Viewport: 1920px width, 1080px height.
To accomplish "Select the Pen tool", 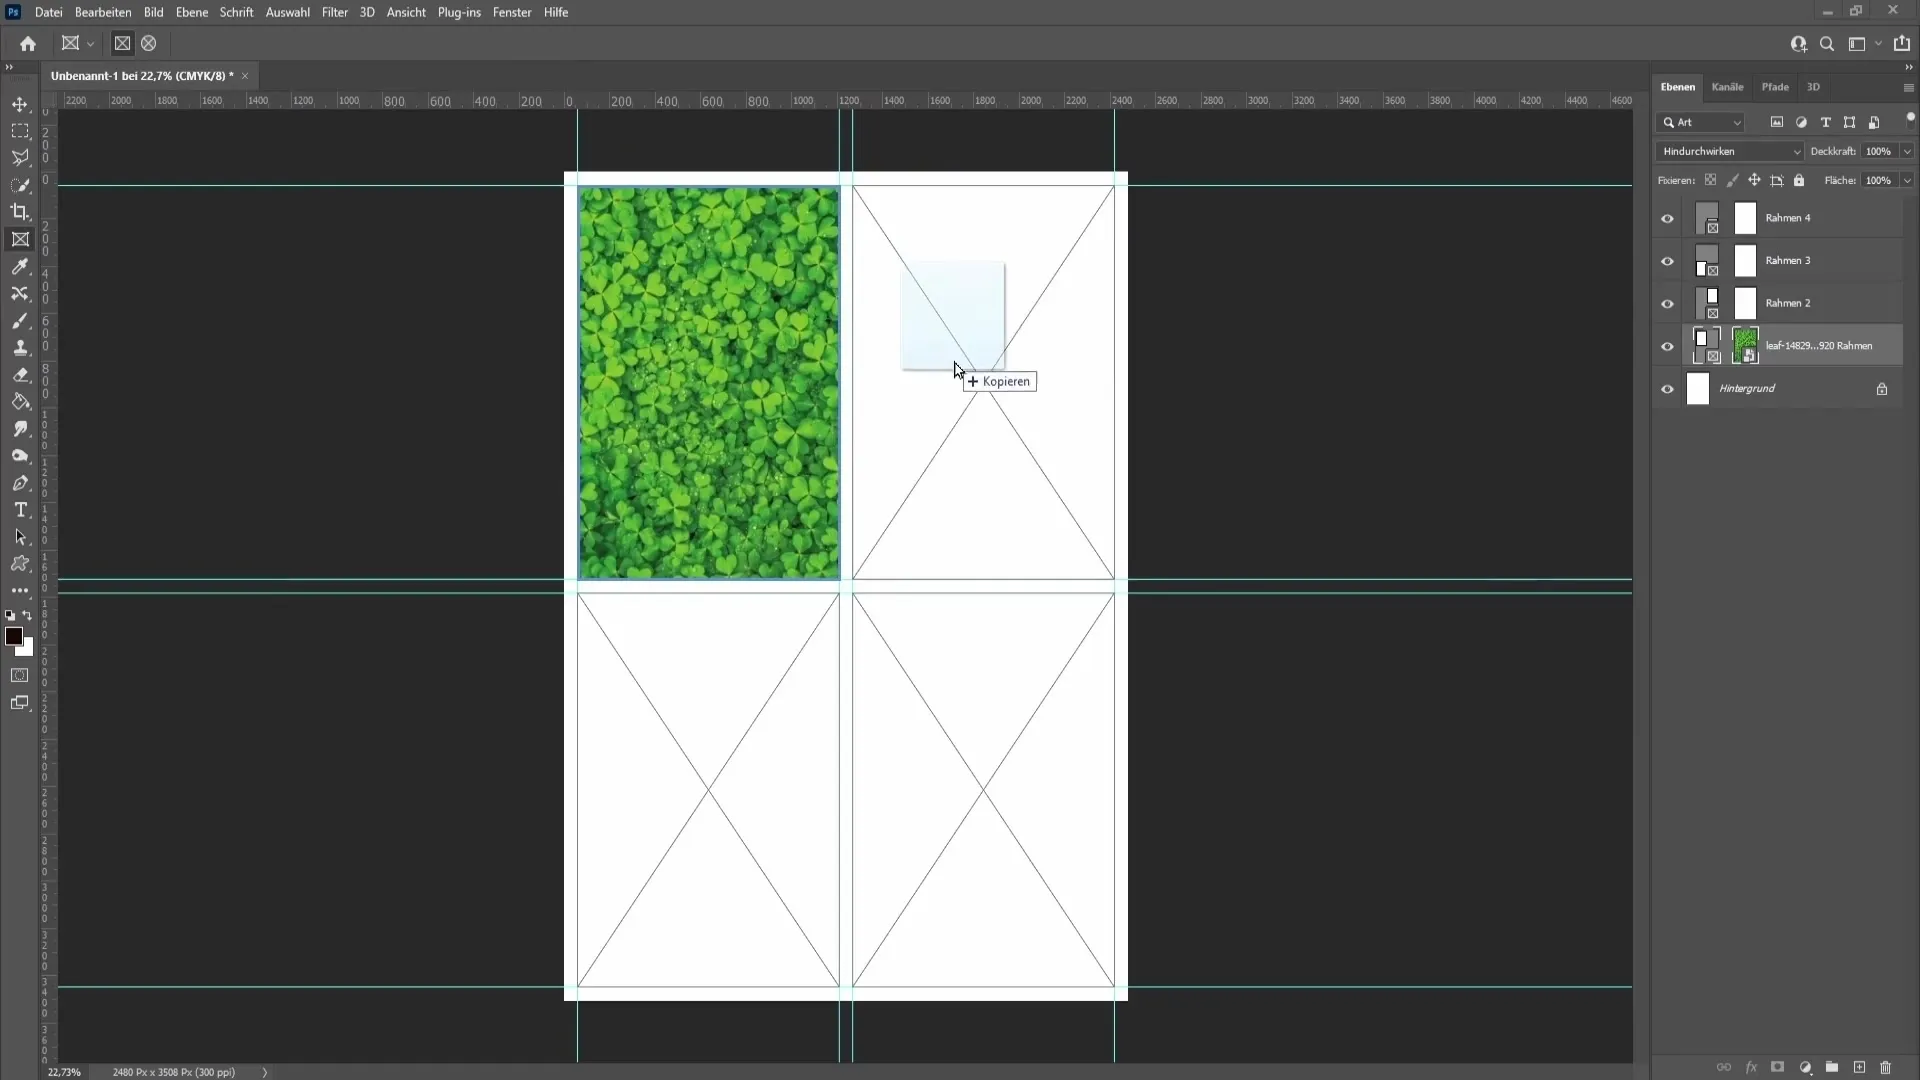I will pos(20,483).
